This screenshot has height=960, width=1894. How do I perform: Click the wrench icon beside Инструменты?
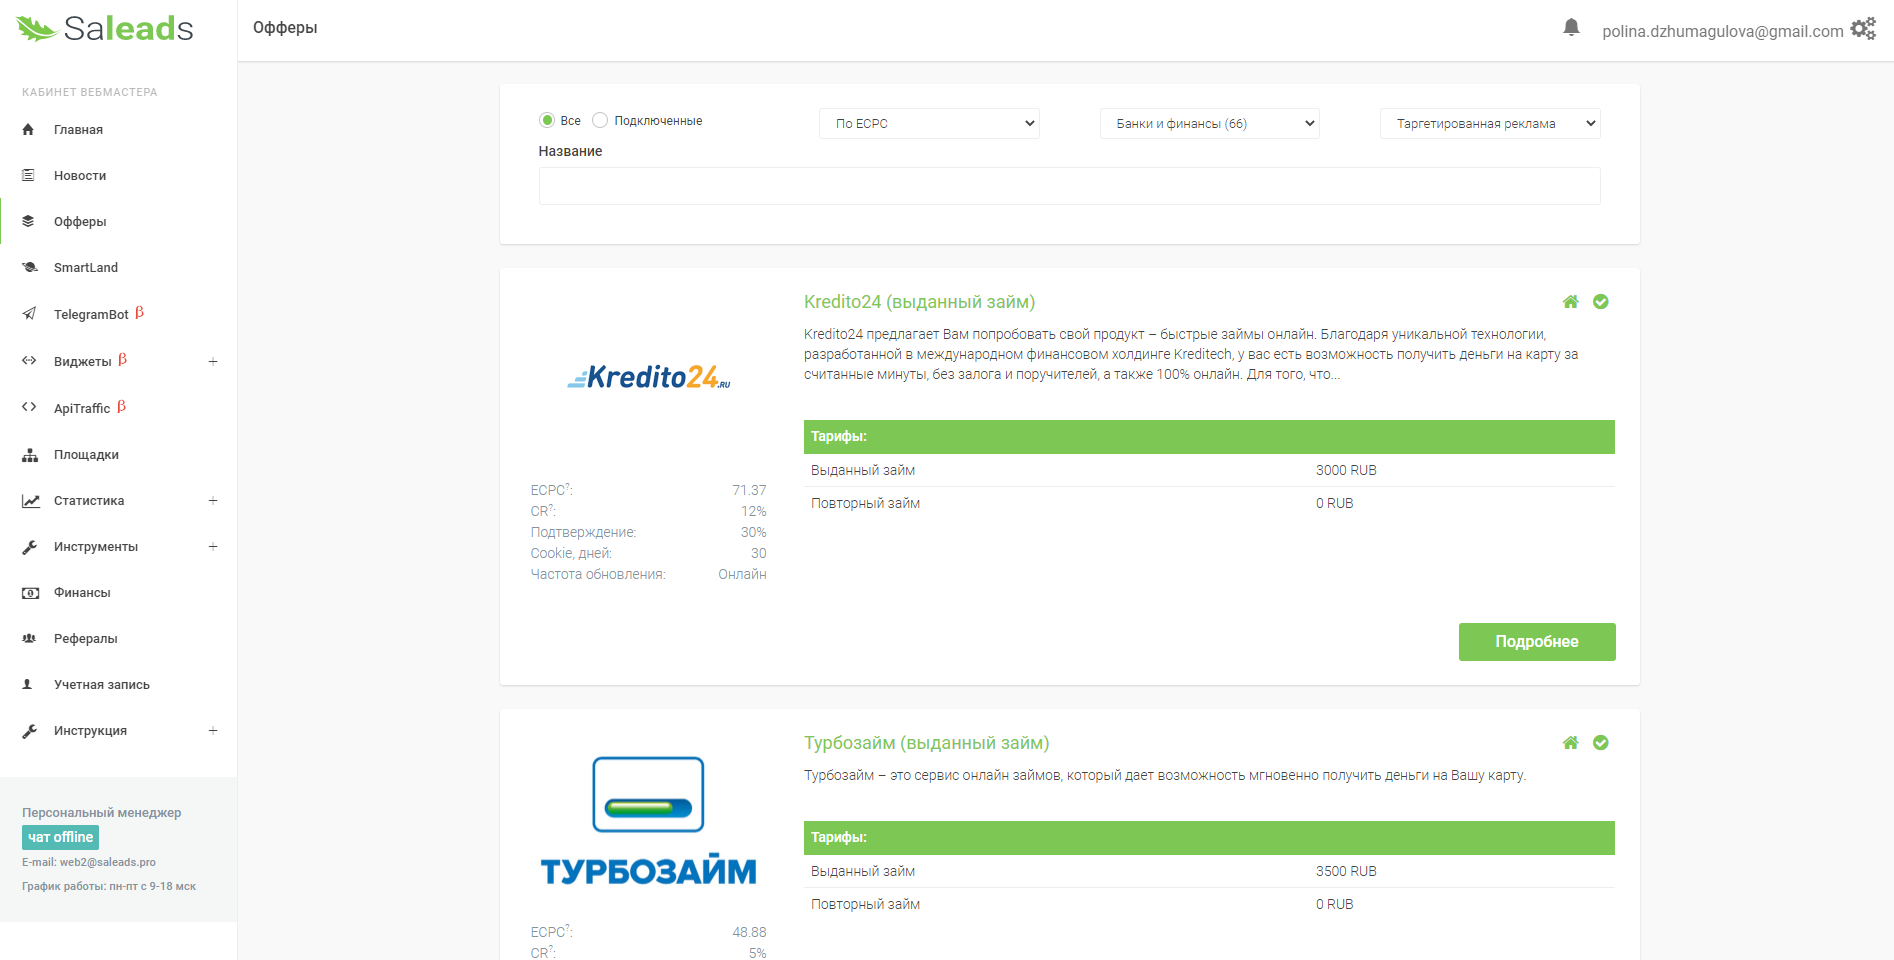tap(29, 547)
